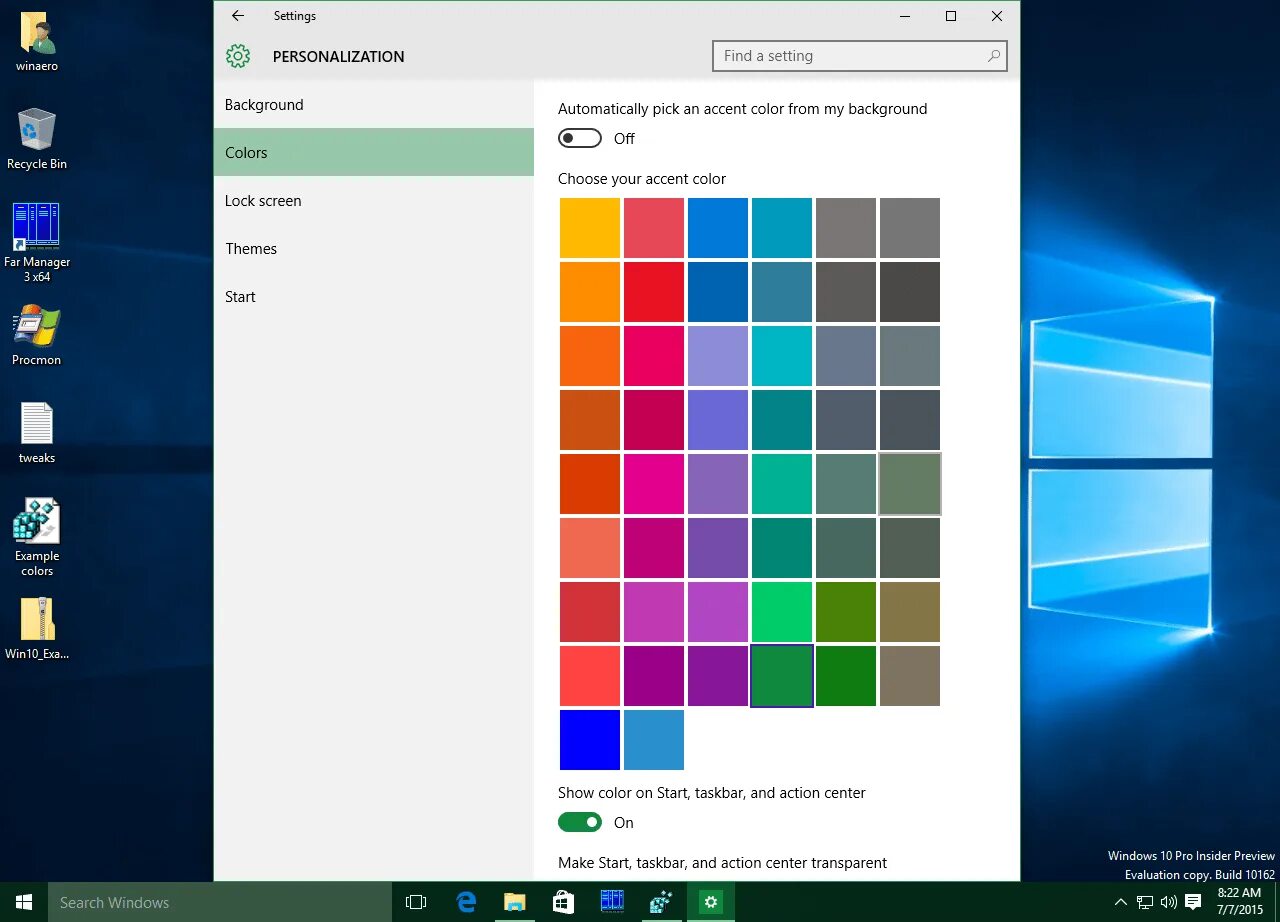The image size is (1280, 922).
Task: Toggle automatic accent color from background
Action: coord(580,138)
